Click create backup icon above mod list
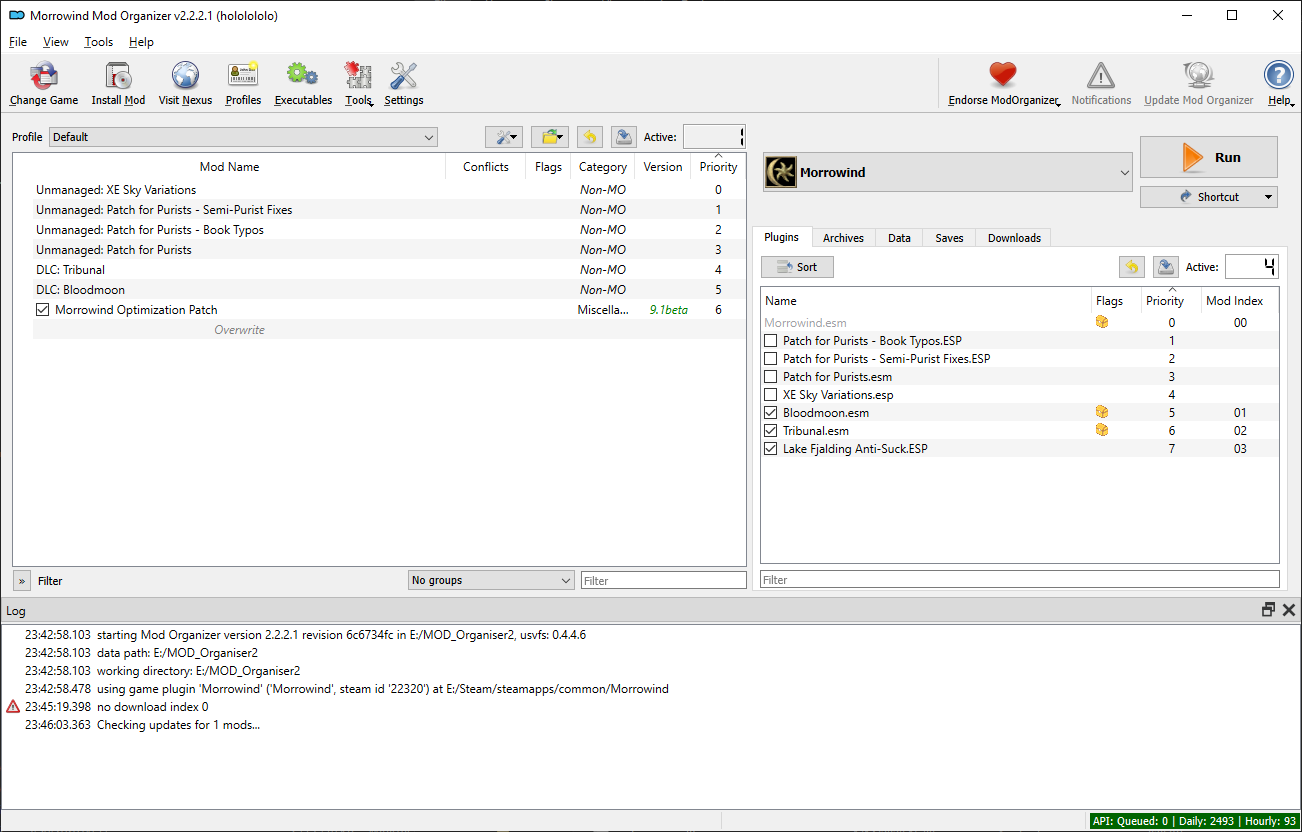This screenshot has width=1302, height=832. tap(623, 137)
